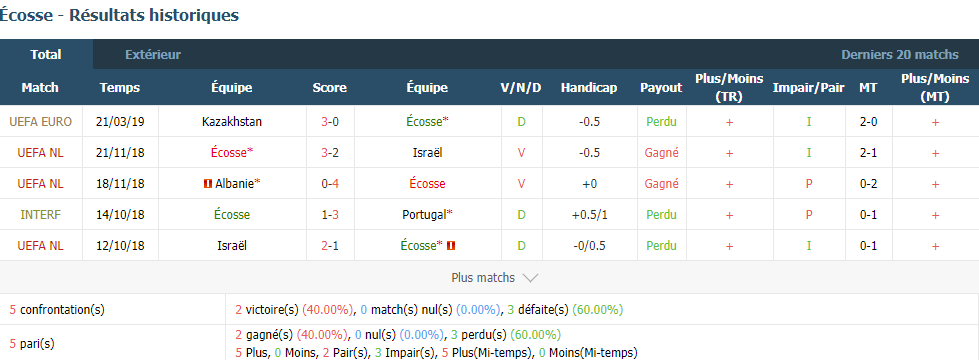Open the Derniers 20 matchs selector
The width and height of the screenshot is (979, 360).
900,55
